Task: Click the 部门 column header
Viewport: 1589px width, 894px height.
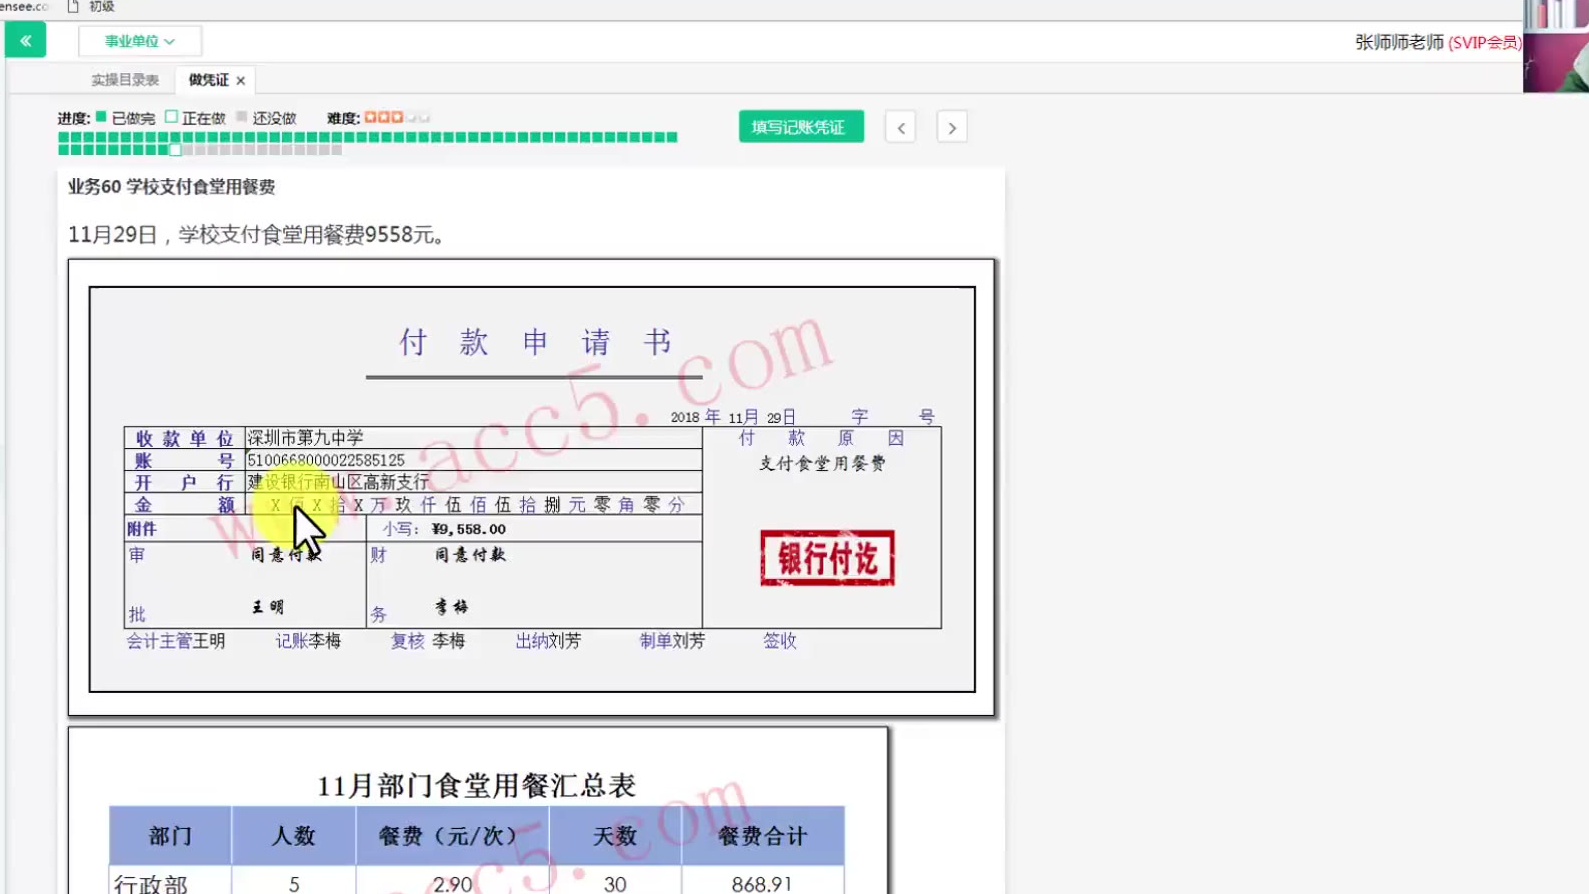Action: coord(171,836)
